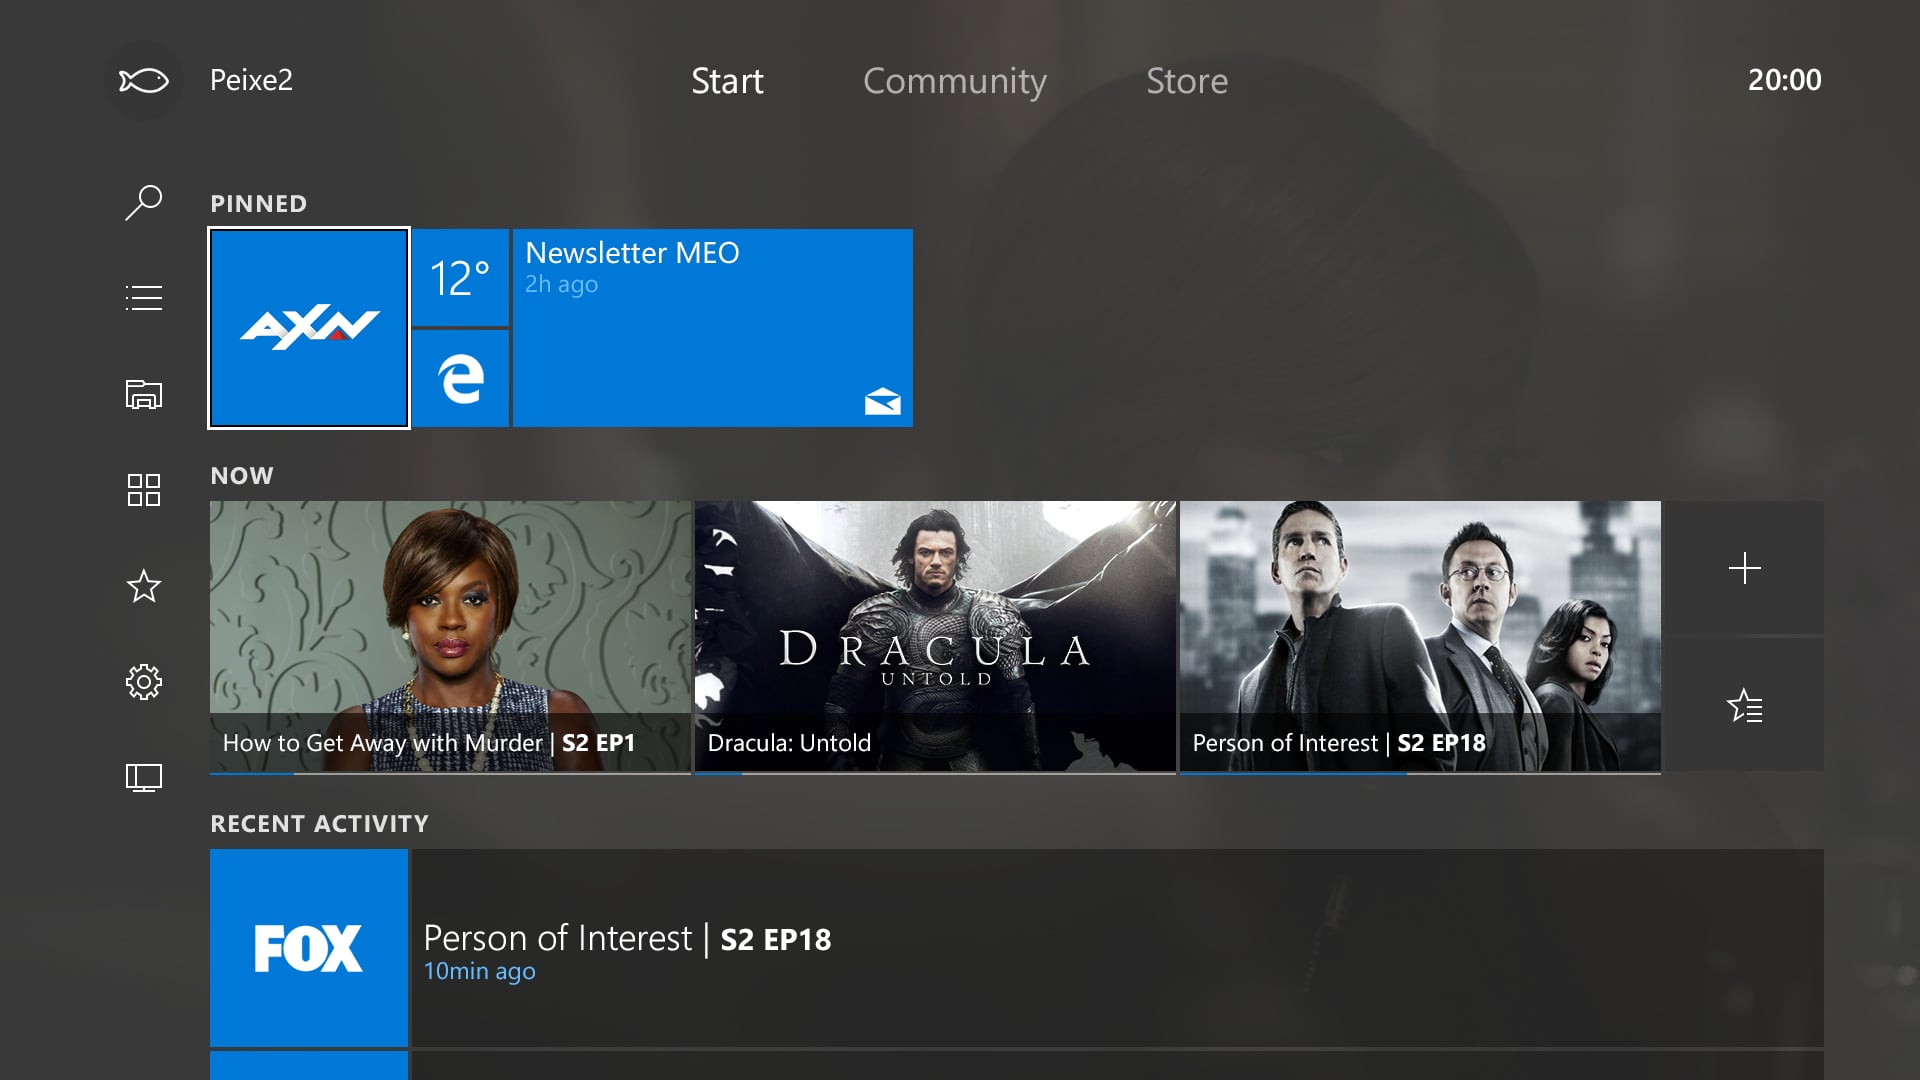Open the pinned AXN channel tile
This screenshot has height=1080, width=1920.
(x=309, y=328)
